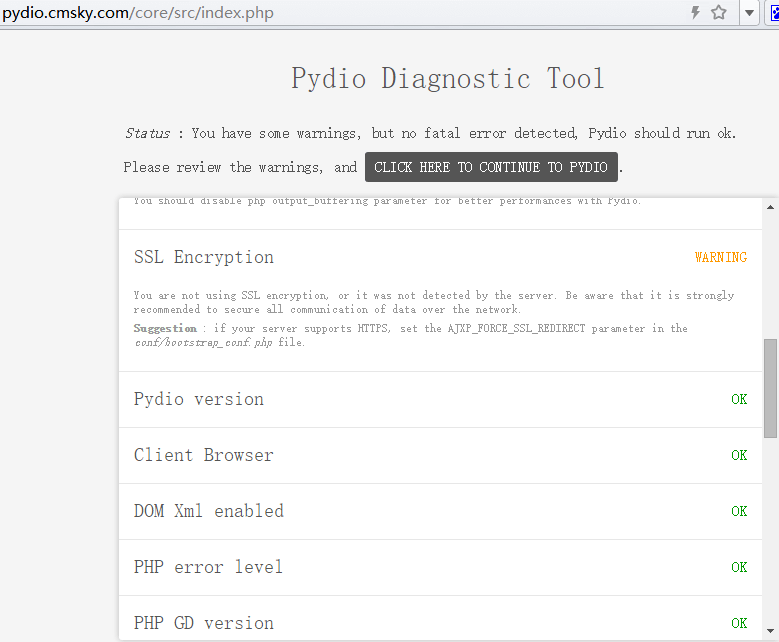The image size is (779, 642).
Task: Click the OK status for Pydio version
Action: [739, 399]
